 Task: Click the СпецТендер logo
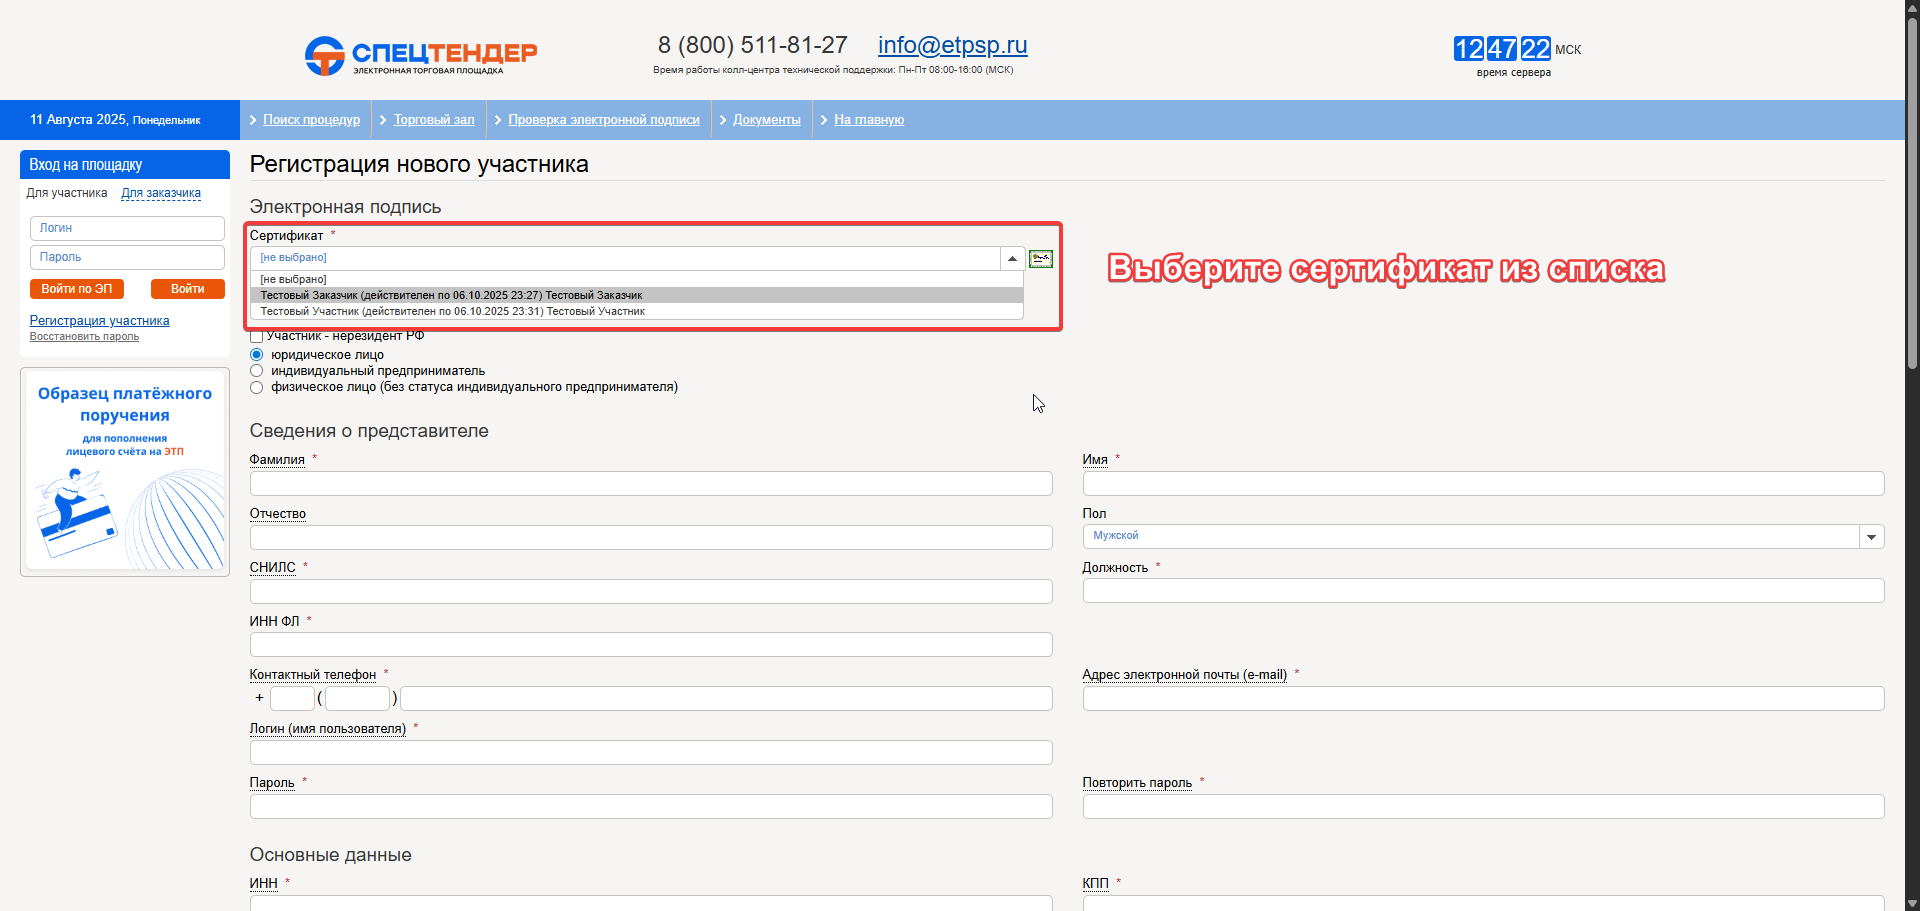pyautogui.click(x=420, y=55)
